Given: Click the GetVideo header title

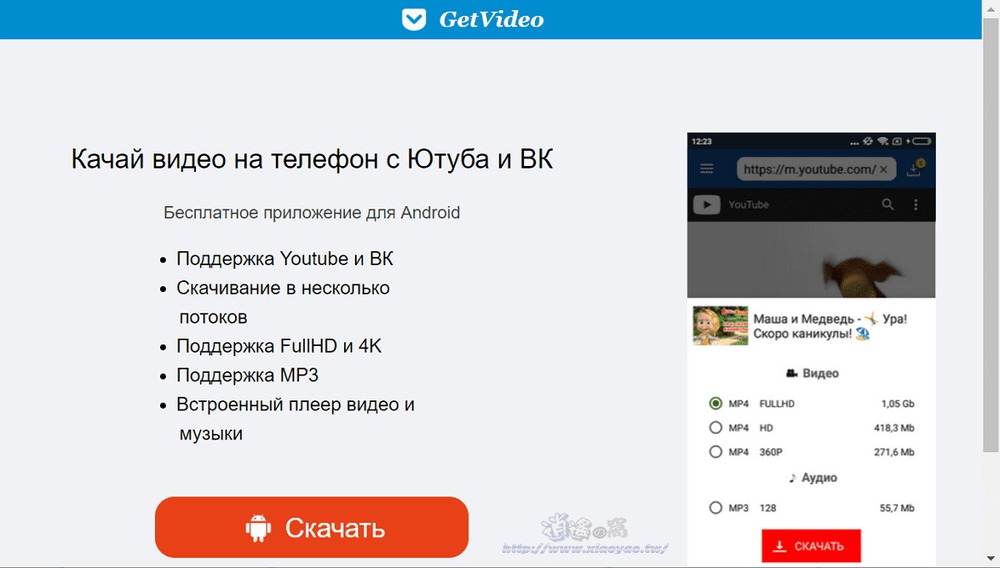Looking at the screenshot, I should pos(491,20).
